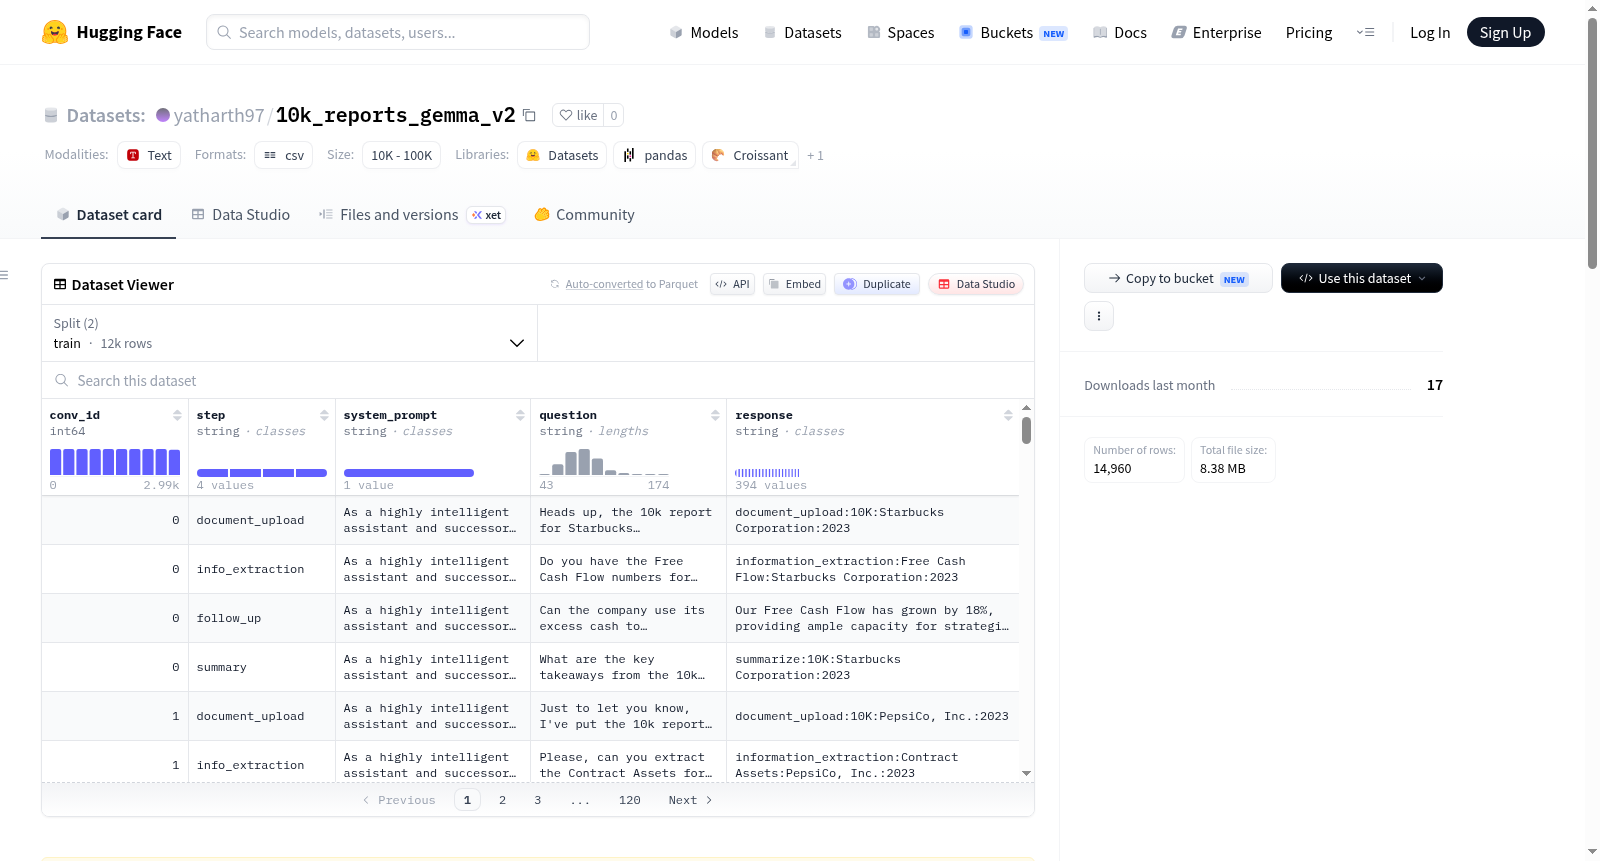Open the Use this dataset dropdown
Image resolution: width=1600 pixels, height=861 pixels.
click(x=1361, y=278)
